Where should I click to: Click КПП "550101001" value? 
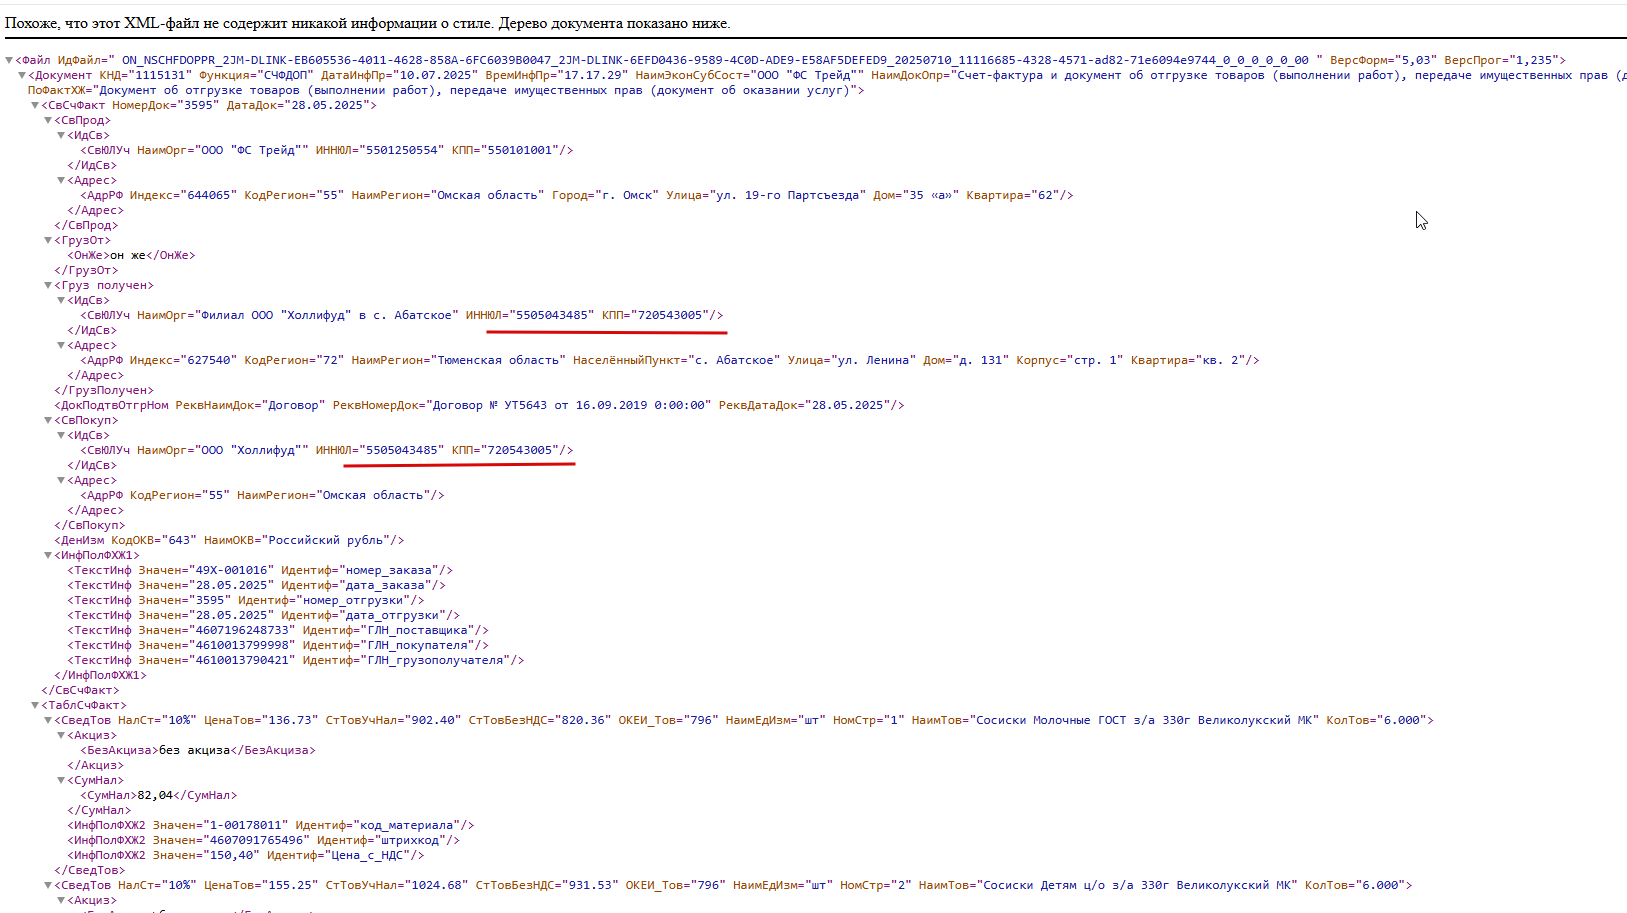click(519, 150)
